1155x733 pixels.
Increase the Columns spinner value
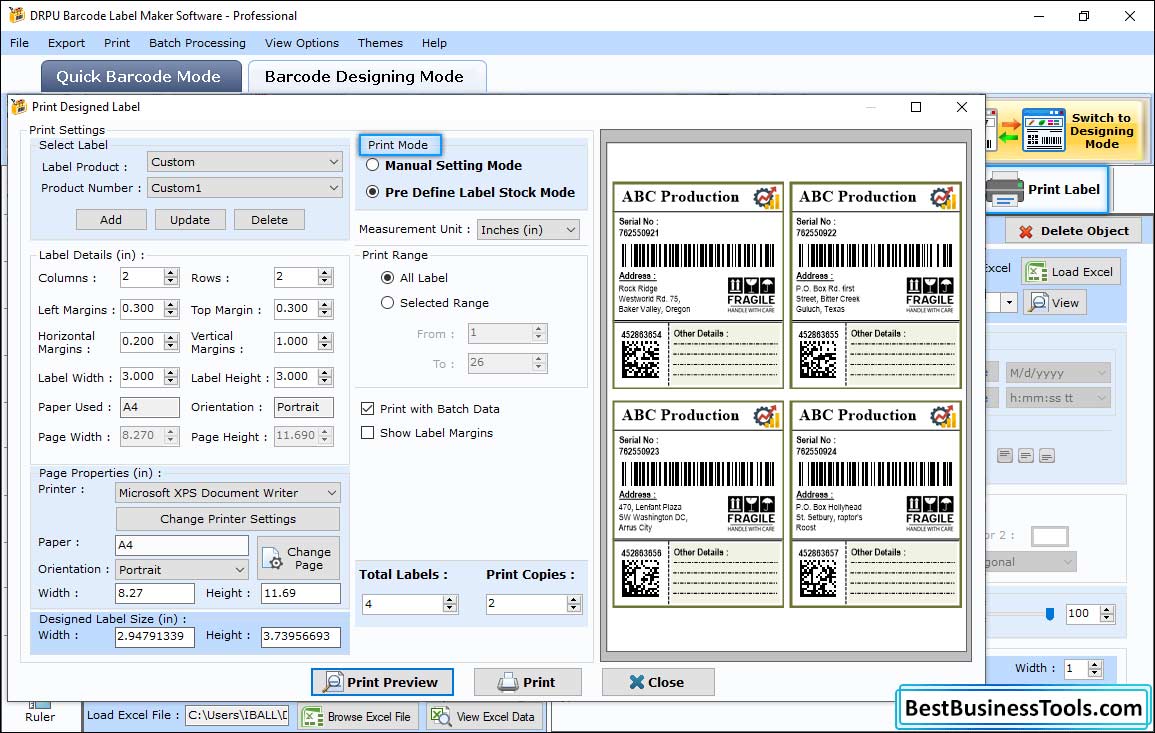click(171, 273)
